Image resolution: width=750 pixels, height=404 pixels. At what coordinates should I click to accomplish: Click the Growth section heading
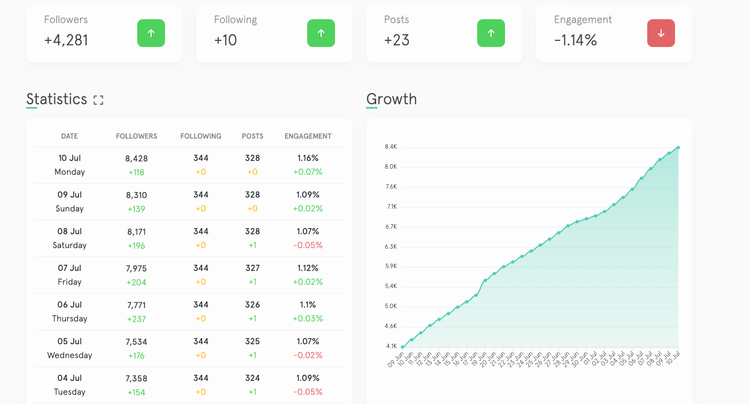click(391, 99)
